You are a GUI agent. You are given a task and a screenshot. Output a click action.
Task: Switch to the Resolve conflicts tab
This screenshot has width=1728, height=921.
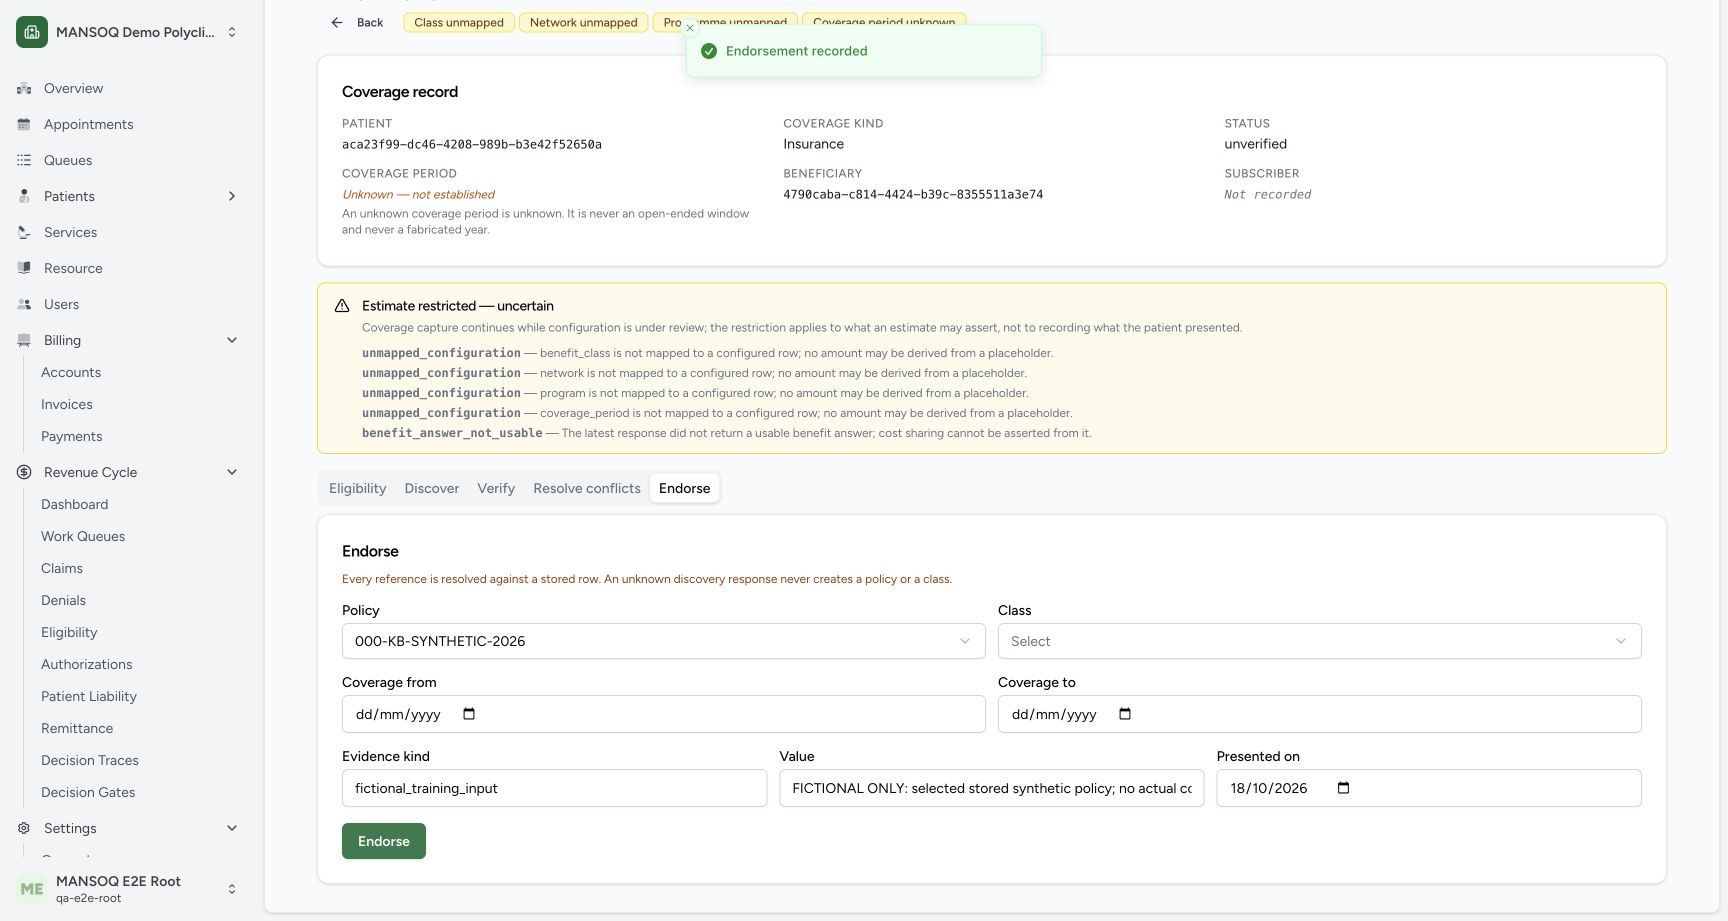[587, 488]
